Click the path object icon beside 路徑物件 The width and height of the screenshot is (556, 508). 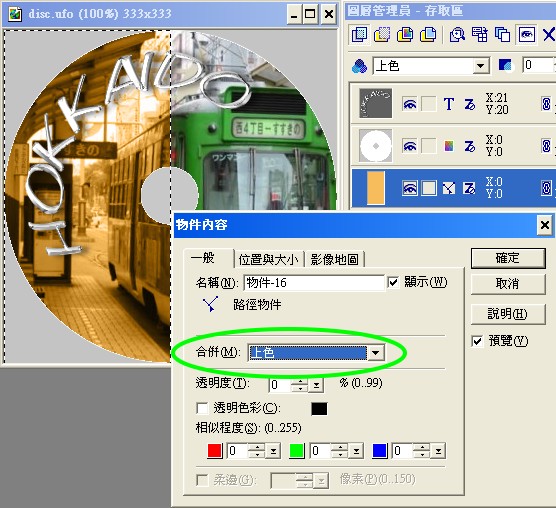pos(211,304)
